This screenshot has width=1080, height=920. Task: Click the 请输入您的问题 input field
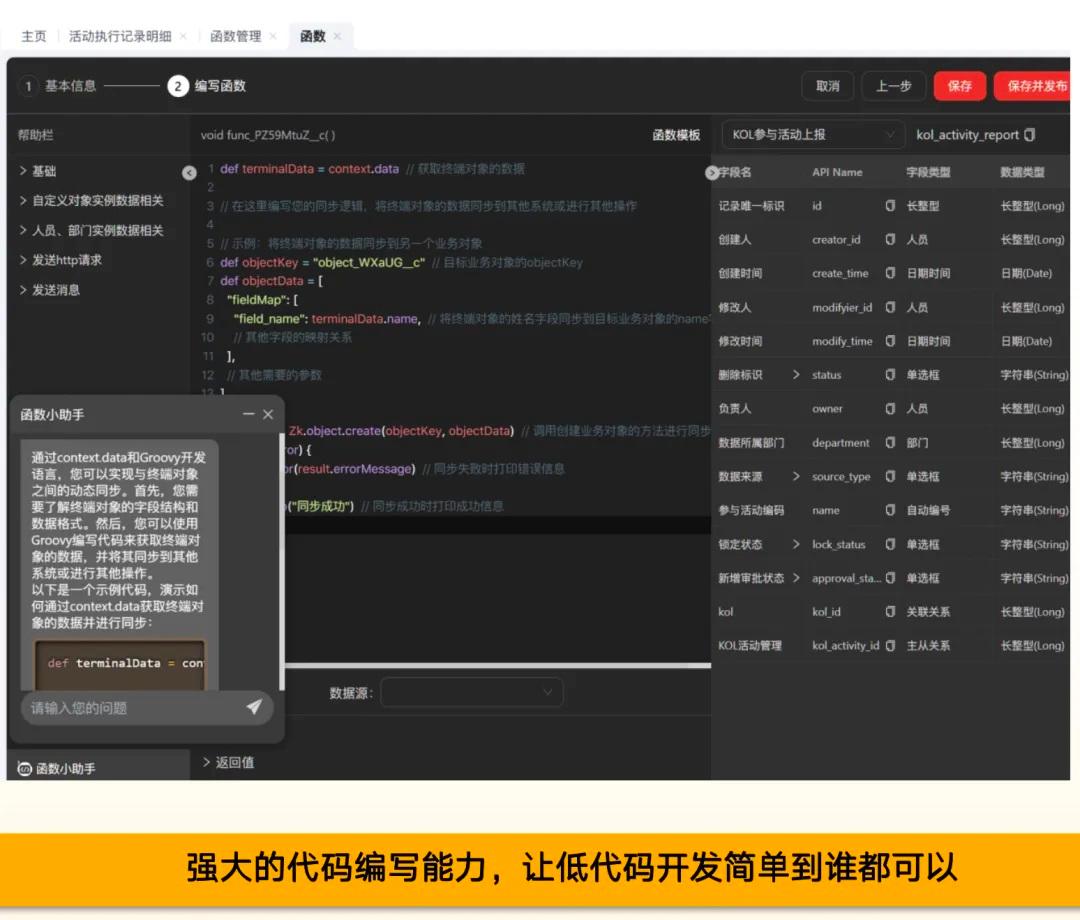130,708
